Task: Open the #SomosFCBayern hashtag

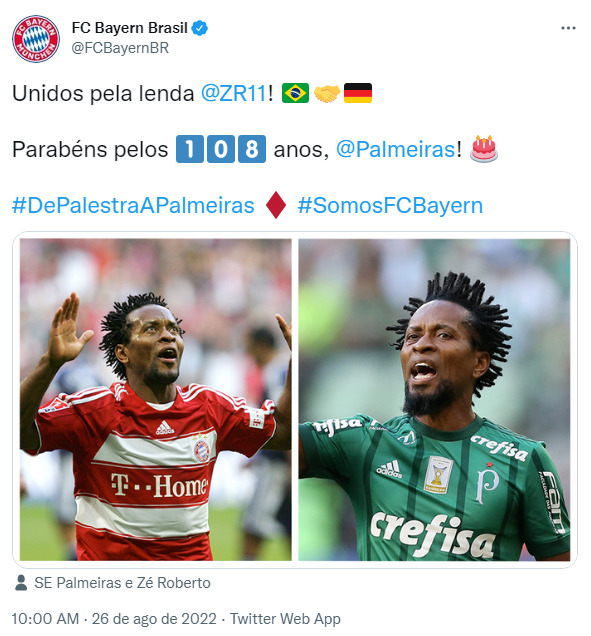Action: tap(390, 205)
